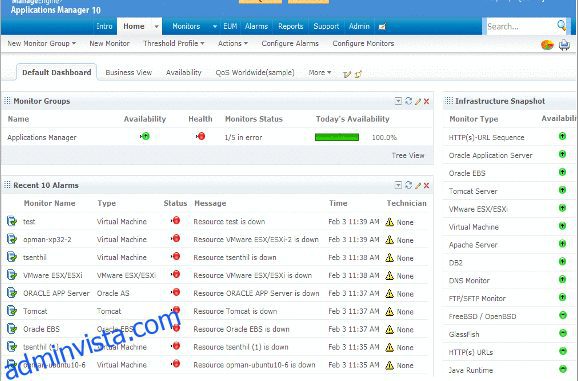Click the edit dashboard icon after More

pos(347,74)
